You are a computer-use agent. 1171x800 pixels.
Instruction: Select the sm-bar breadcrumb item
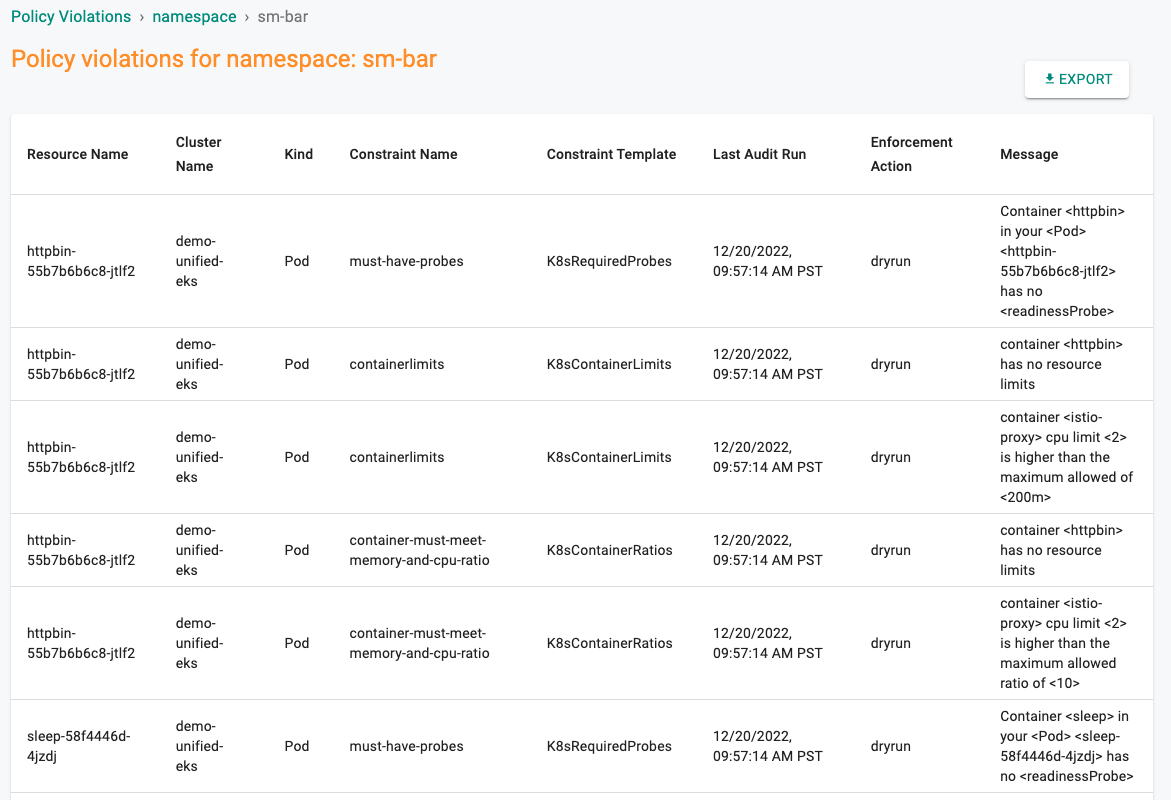tap(283, 16)
